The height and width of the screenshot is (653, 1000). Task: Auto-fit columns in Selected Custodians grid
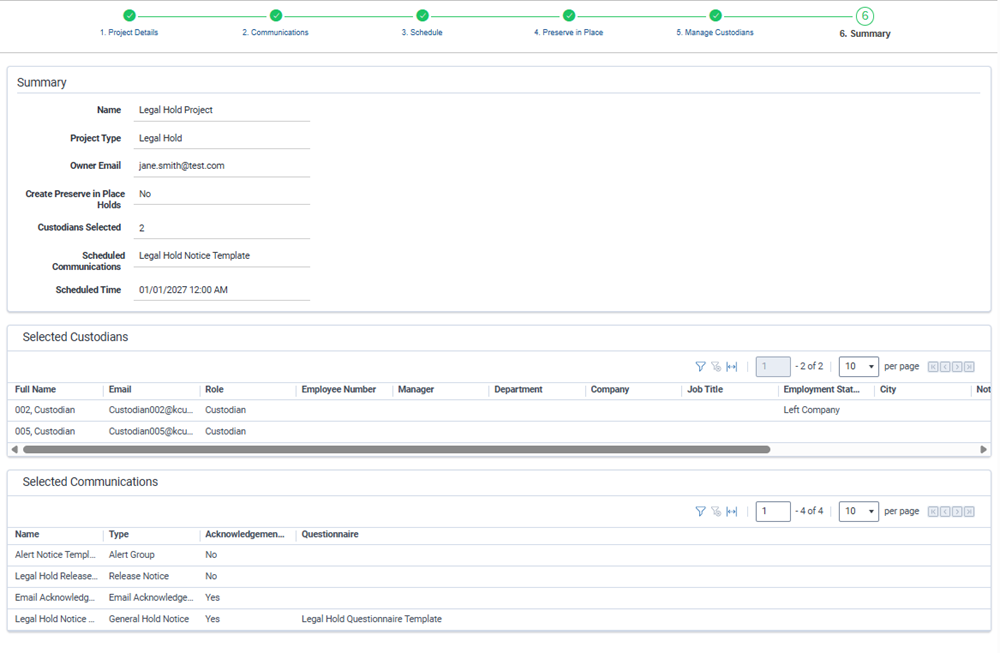point(732,367)
